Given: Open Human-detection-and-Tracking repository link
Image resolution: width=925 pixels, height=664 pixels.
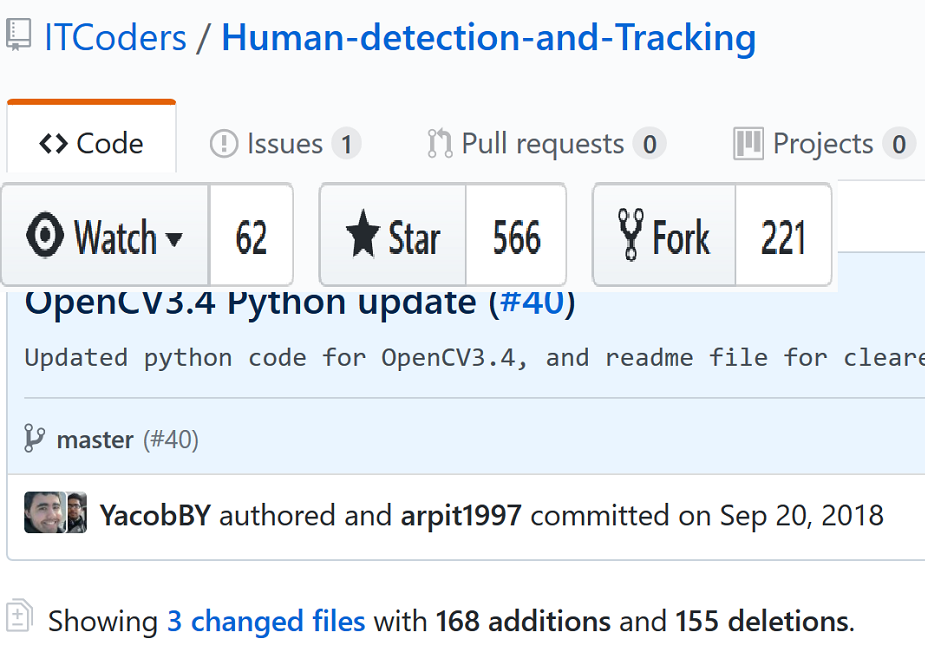Looking at the screenshot, I should pyautogui.click(x=488, y=38).
